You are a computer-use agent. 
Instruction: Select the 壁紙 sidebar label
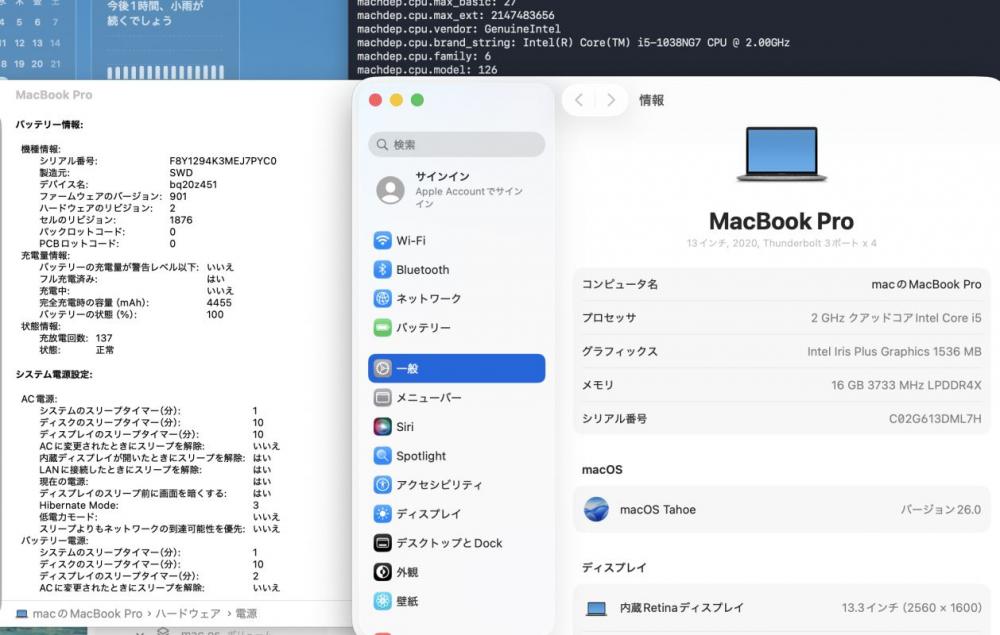407,601
